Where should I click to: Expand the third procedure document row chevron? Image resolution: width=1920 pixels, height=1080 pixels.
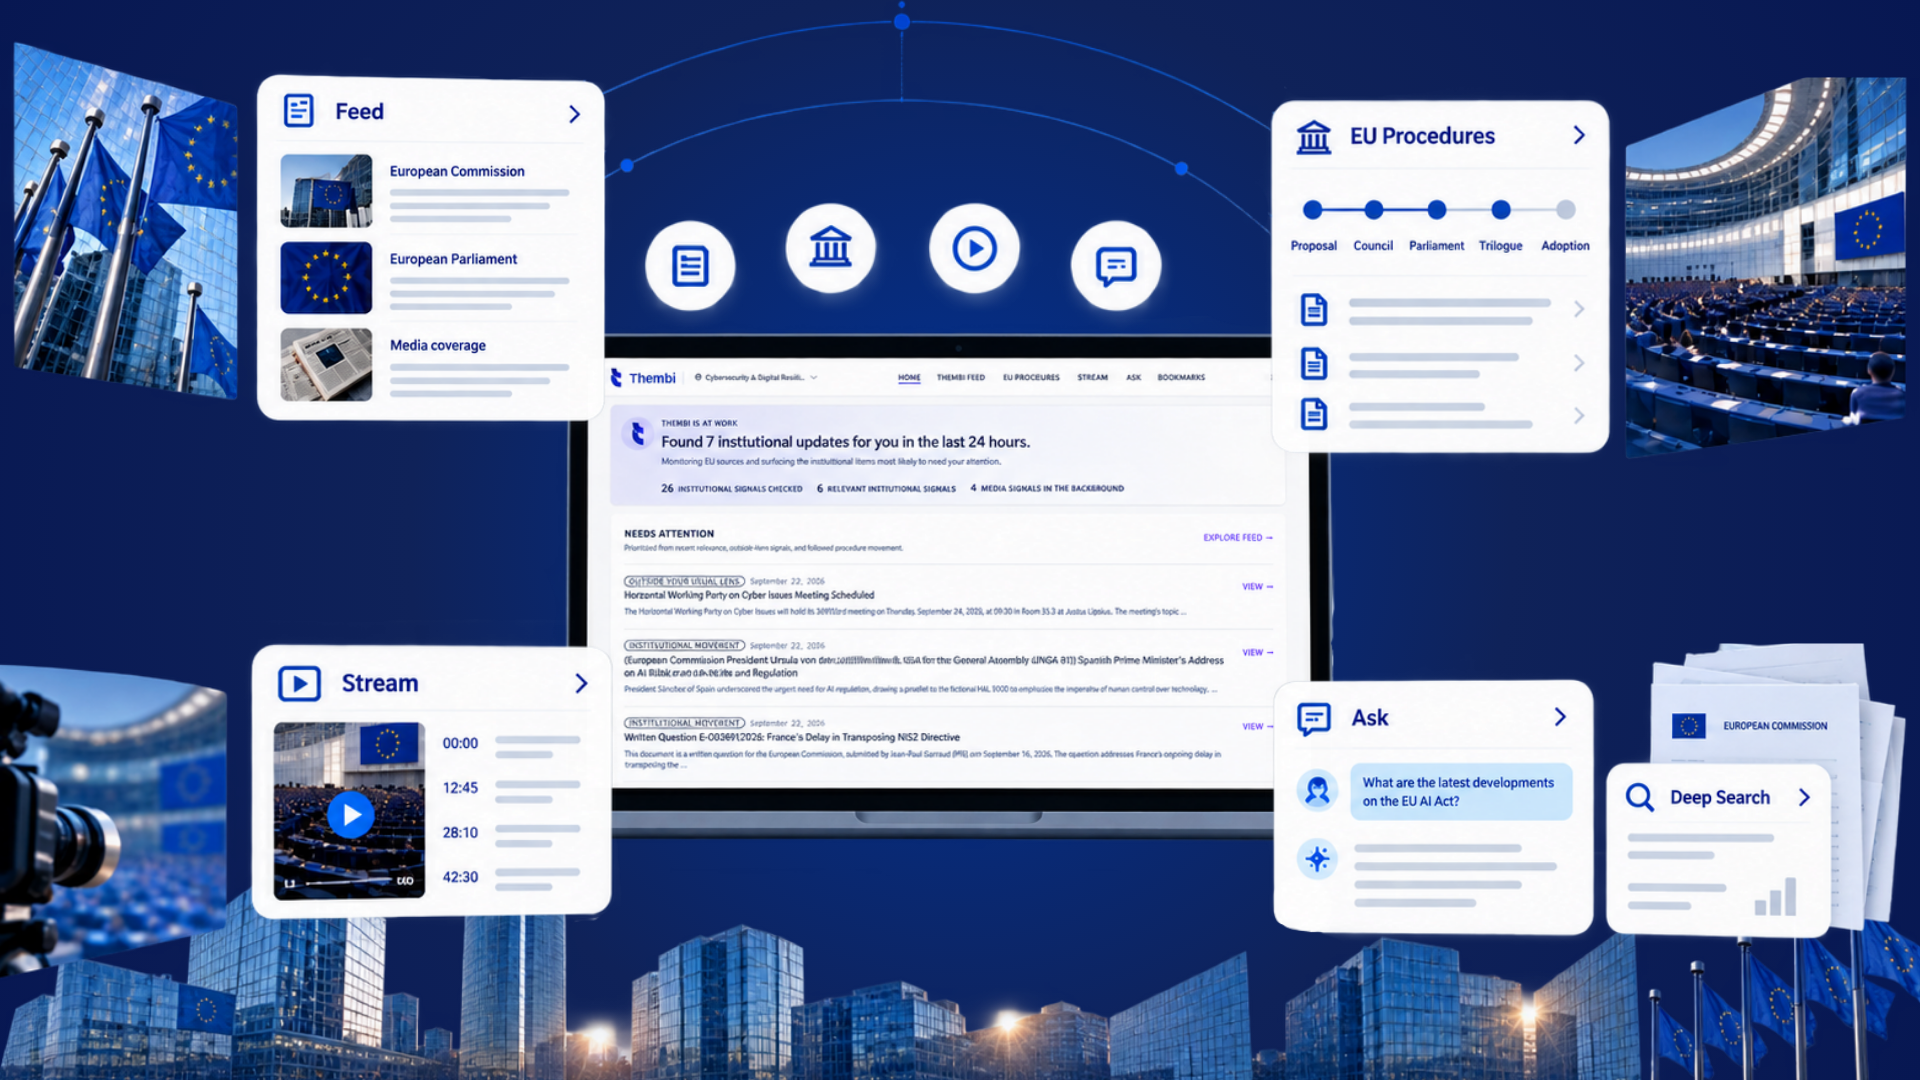tap(1579, 415)
